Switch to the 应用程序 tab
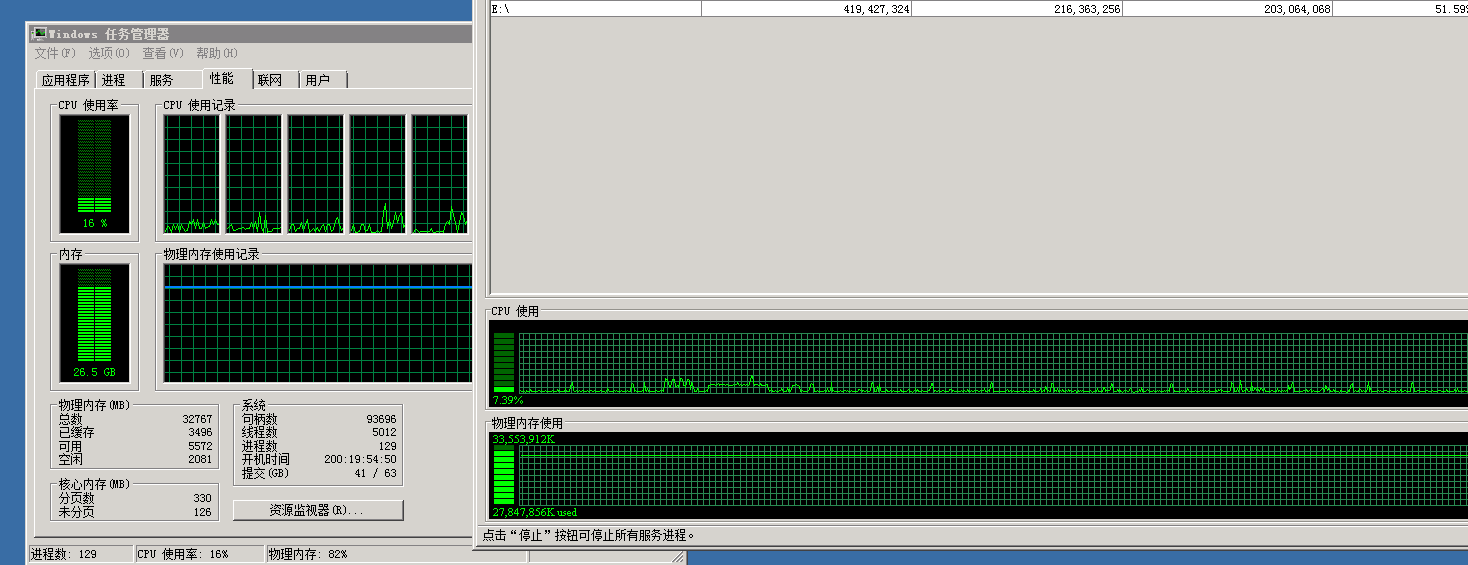The width and height of the screenshot is (1468, 565). [x=66, y=80]
